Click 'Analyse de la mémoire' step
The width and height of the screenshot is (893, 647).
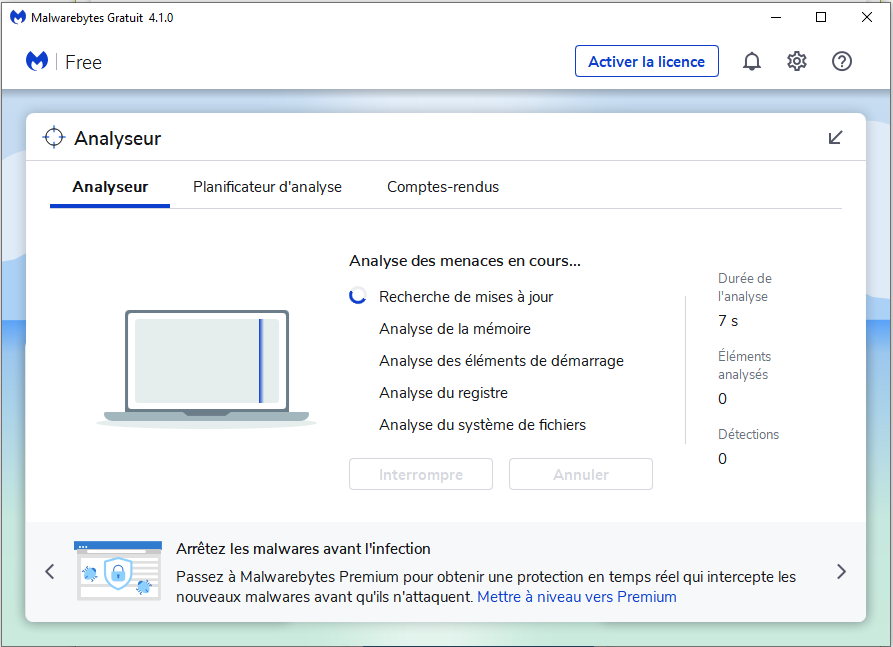tap(455, 329)
